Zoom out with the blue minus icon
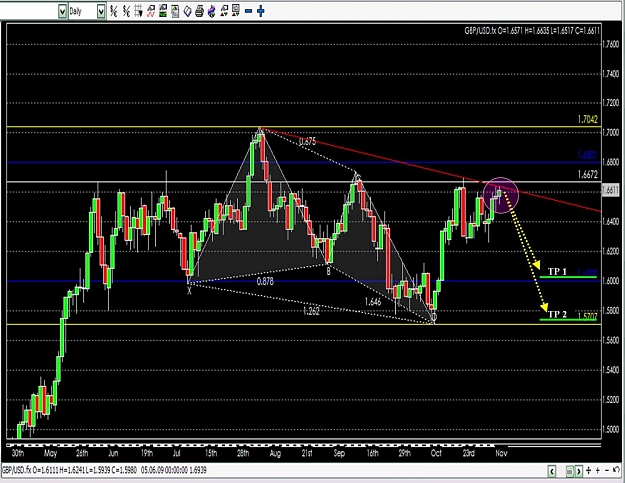 click(248, 11)
